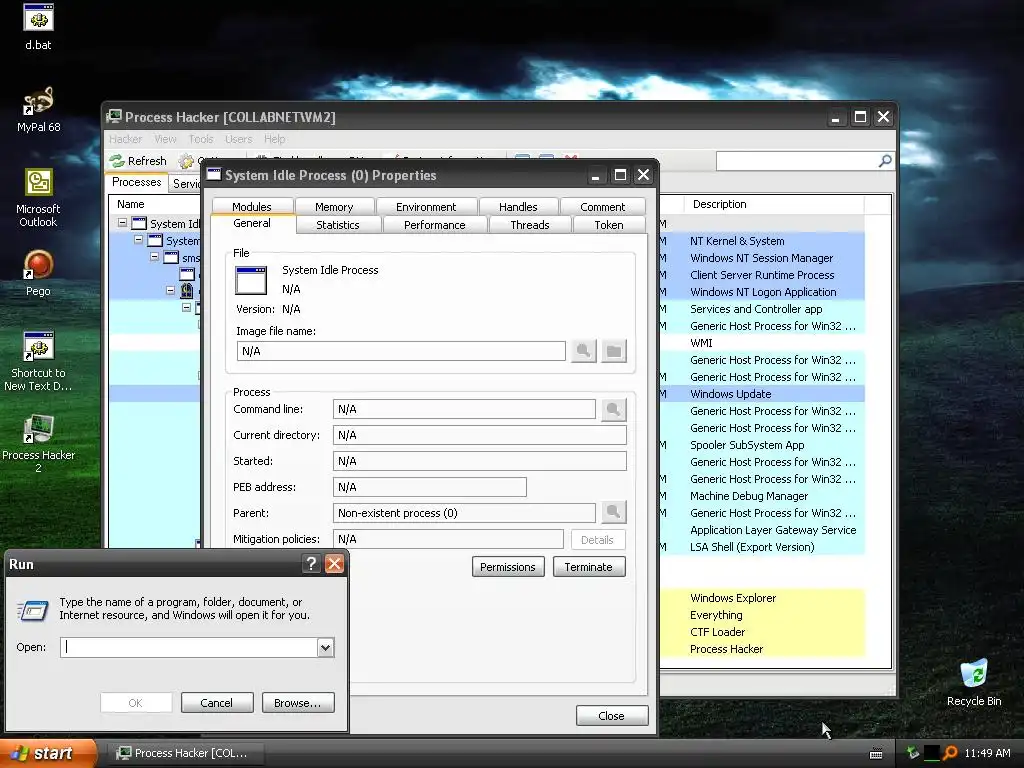1024x768 pixels.
Task: Click the magnifier icon in the system tray
Action: click(x=950, y=753)
